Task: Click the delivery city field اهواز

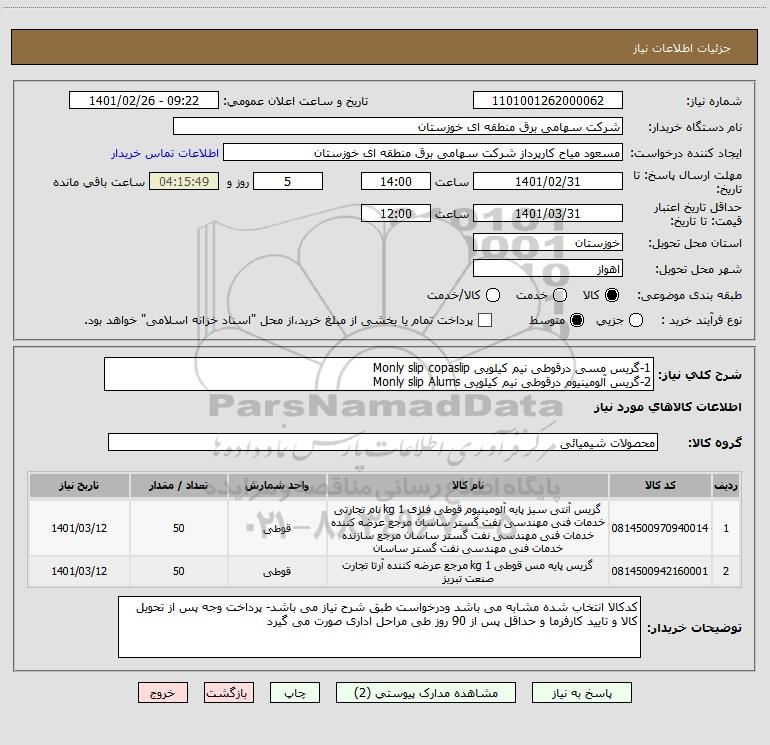Action: point(548,269)
